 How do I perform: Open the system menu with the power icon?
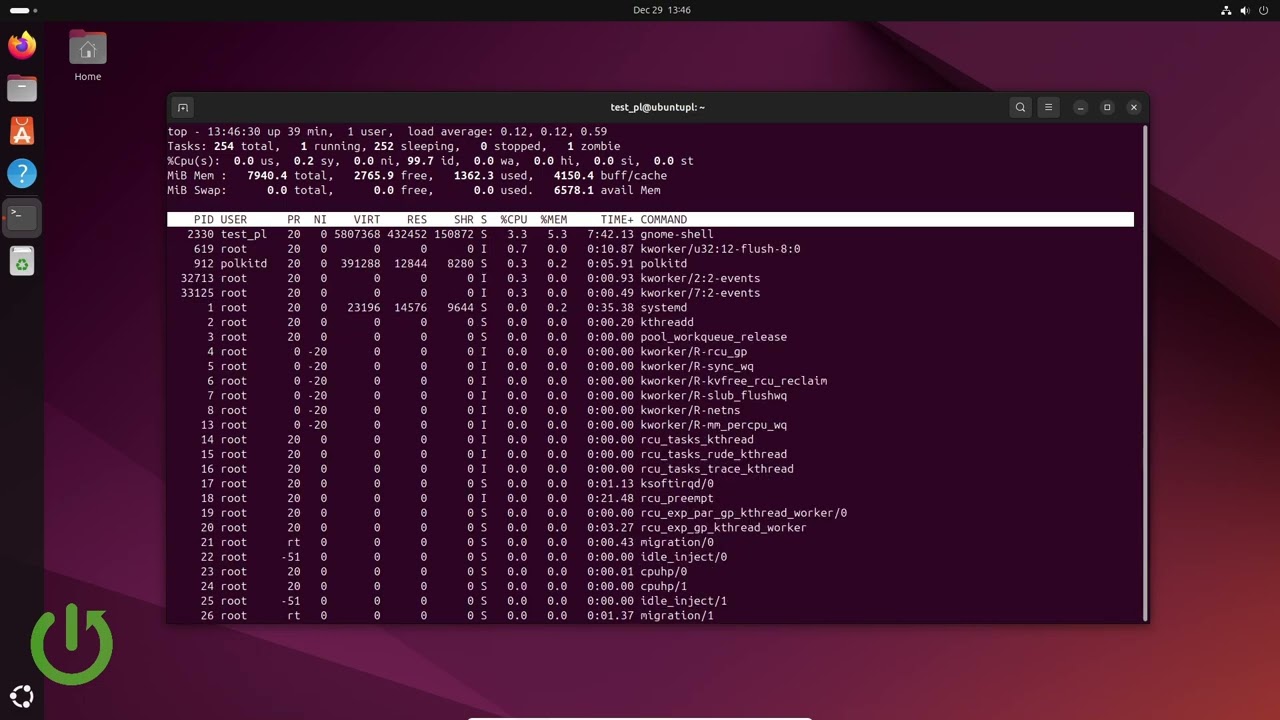[x=1264, y=10]
